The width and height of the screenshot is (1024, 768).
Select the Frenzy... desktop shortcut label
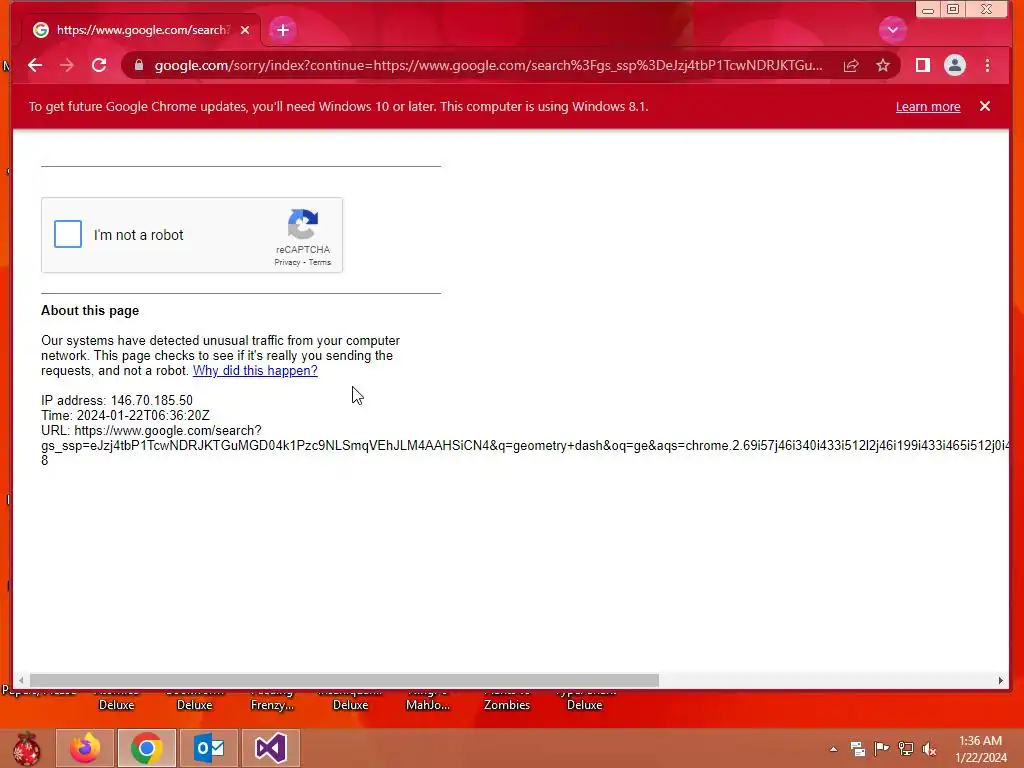[x=272, y=705]
